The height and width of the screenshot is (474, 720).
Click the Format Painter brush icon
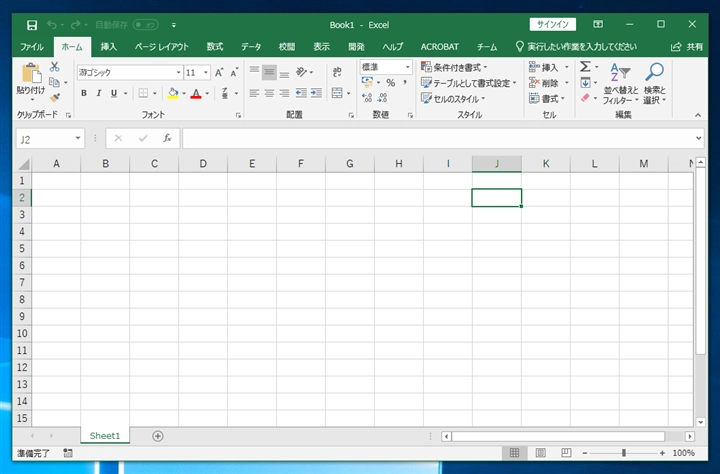[54, 97]
